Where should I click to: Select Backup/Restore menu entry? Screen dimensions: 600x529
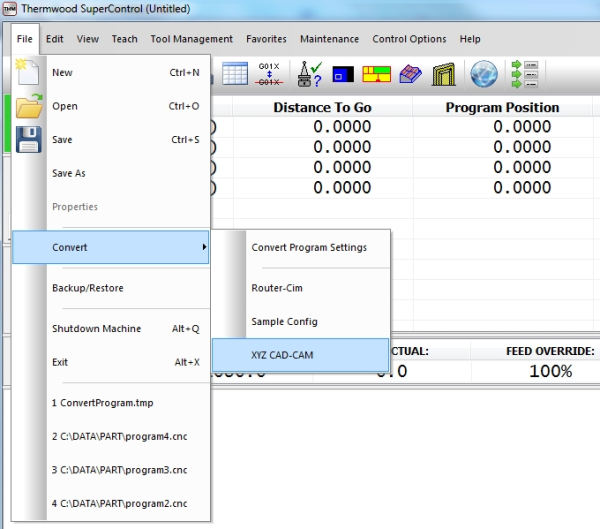coord(111,288)
